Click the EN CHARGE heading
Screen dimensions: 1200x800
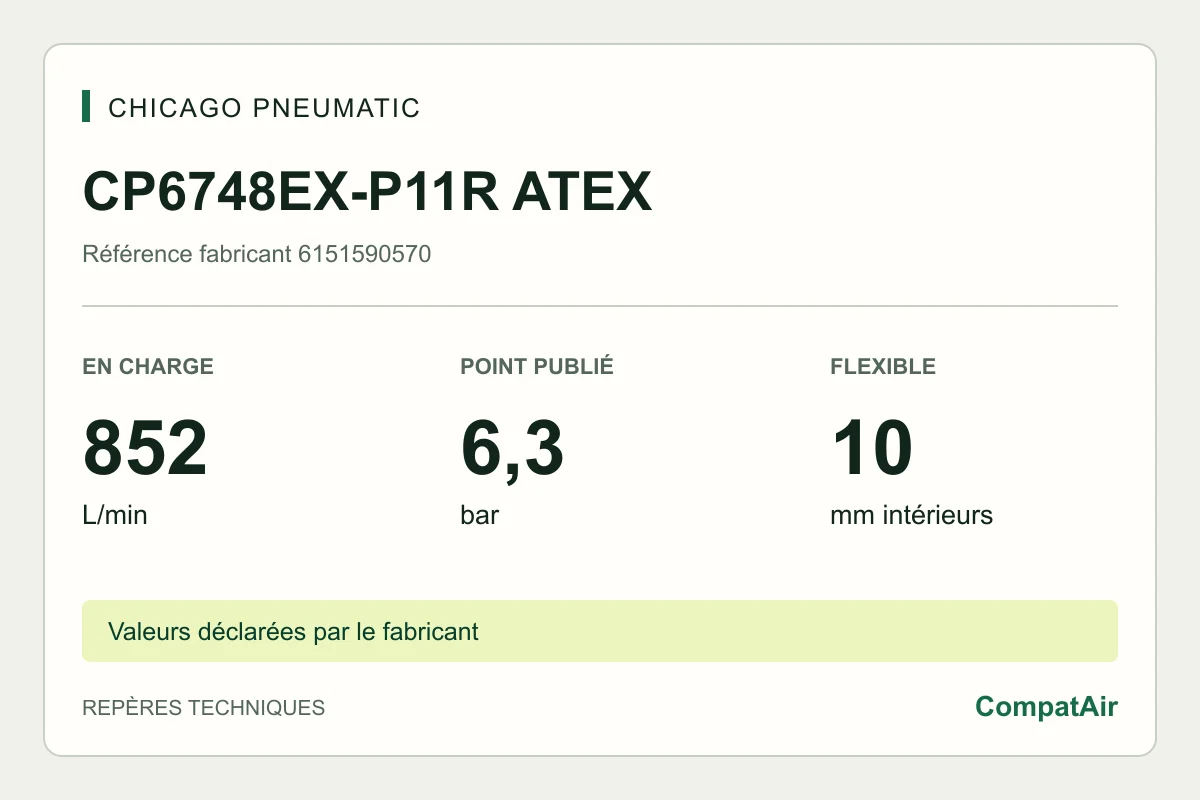pyautogui.click(x=148, y=366)
